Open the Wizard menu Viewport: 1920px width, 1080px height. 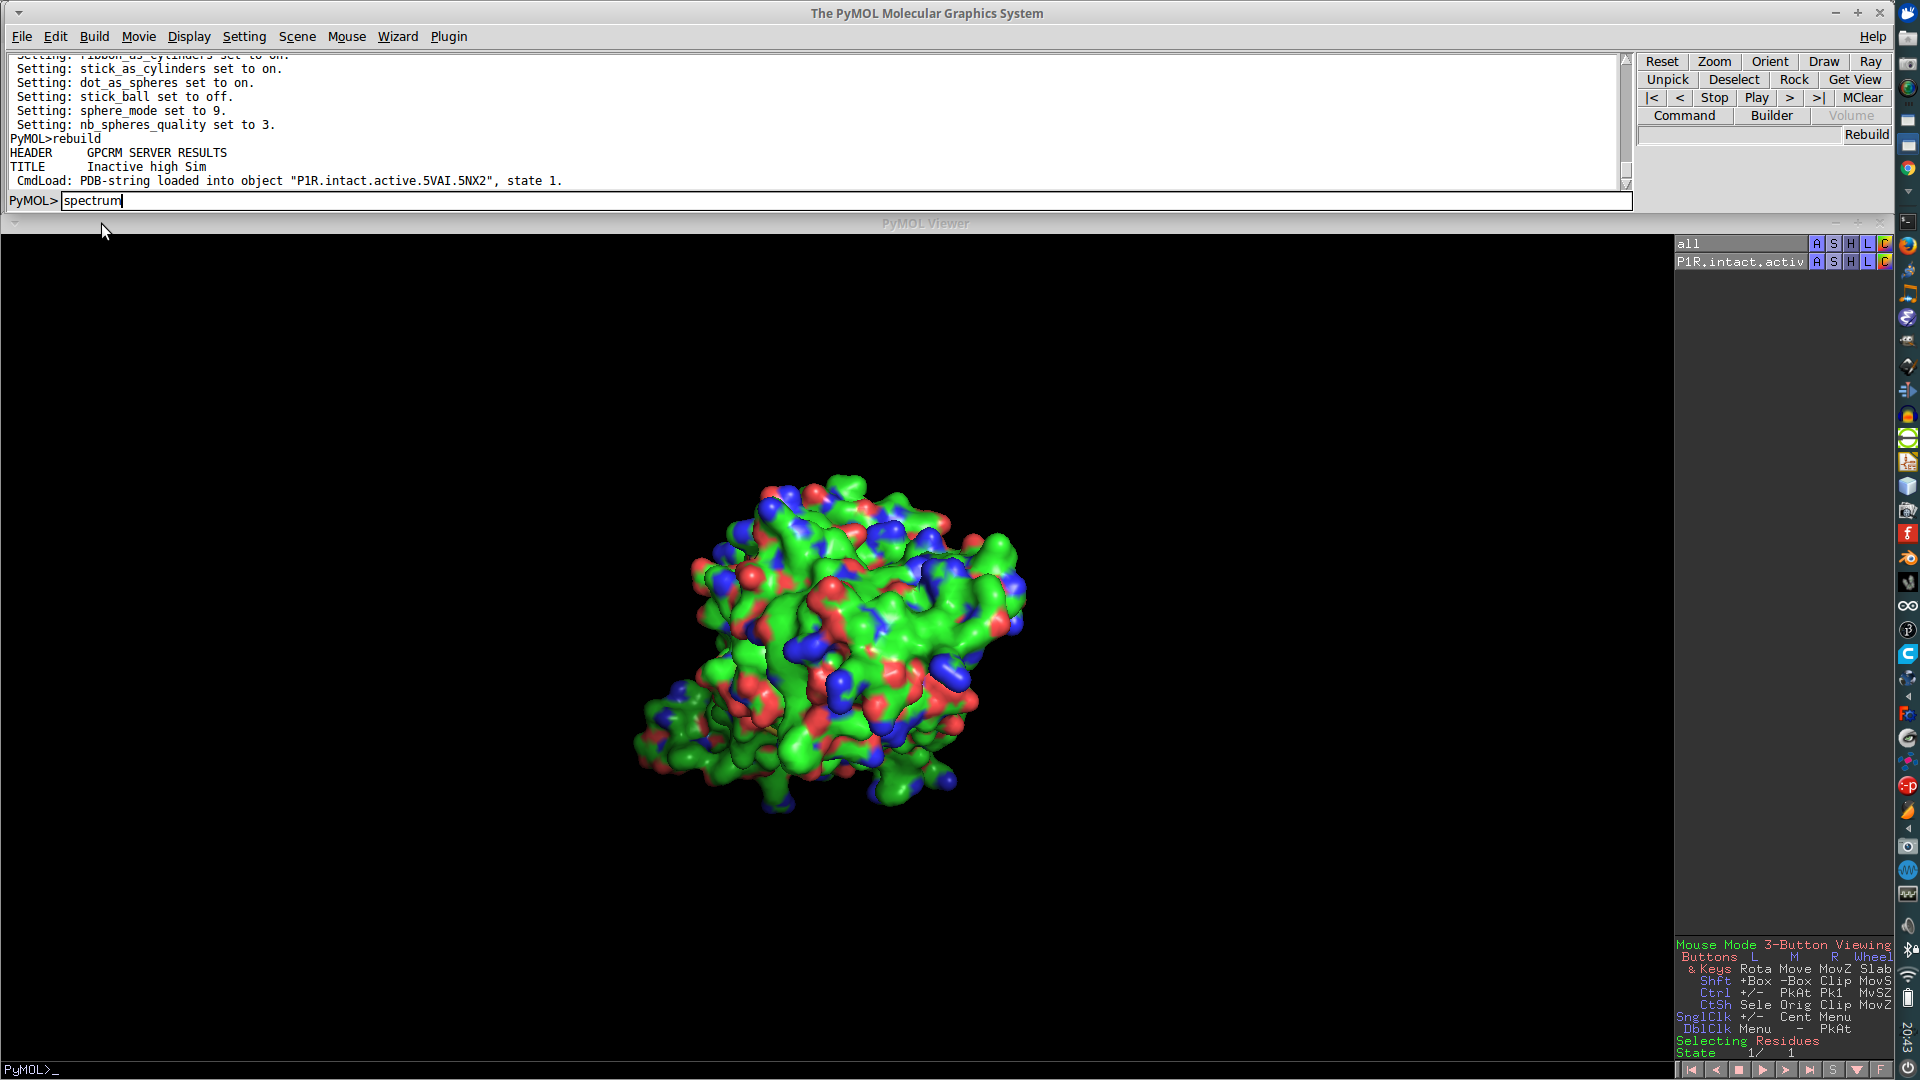[x=398, y=37]
